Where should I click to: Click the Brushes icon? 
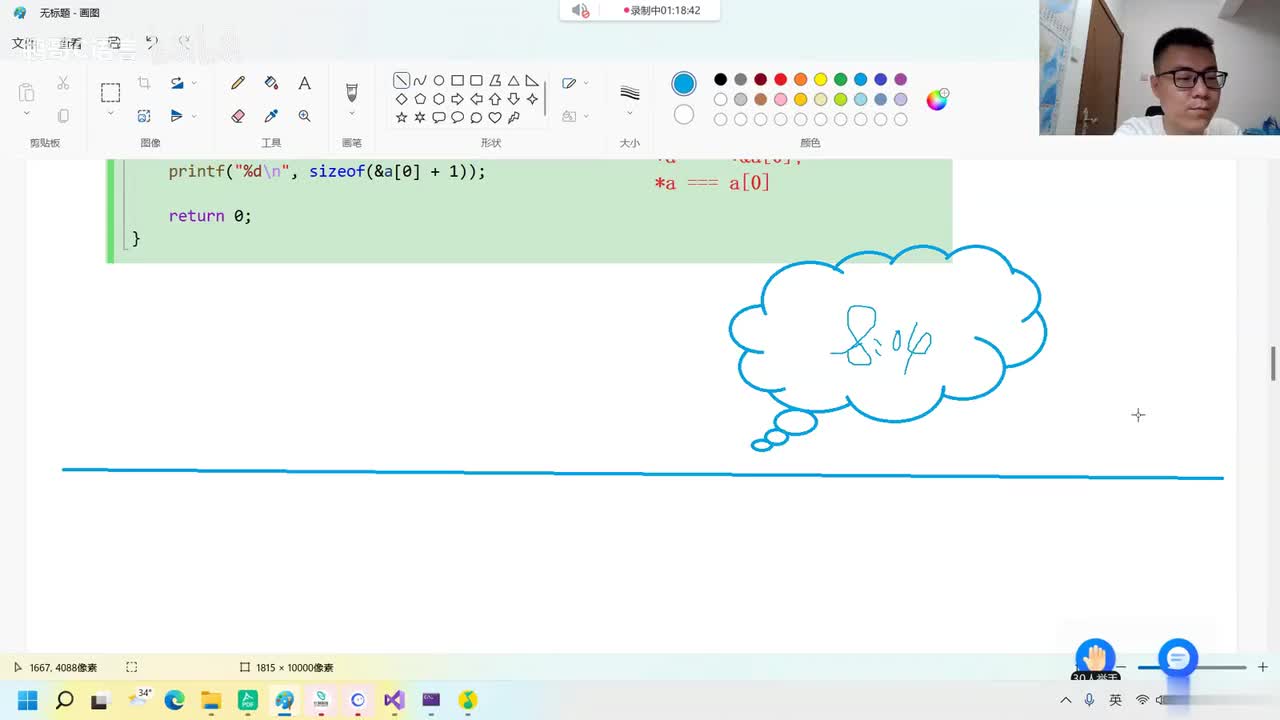coord(351,92)
